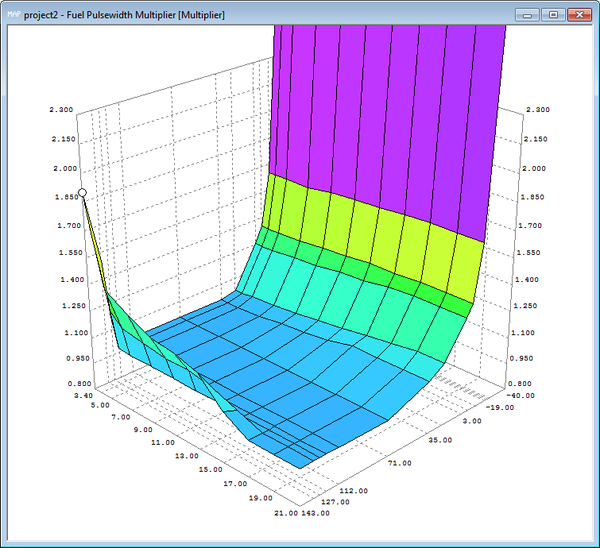This screenshot has width=600, height=548.
Task: Click bottom-left axis label 19.00
Action: (261, 498)
